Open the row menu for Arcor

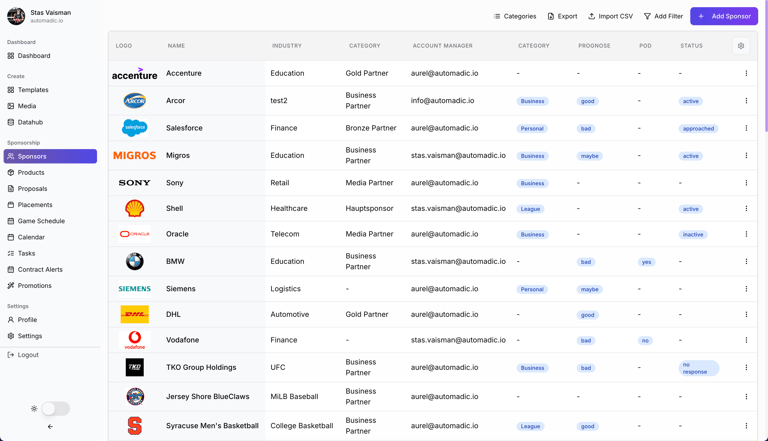point(746,101)
